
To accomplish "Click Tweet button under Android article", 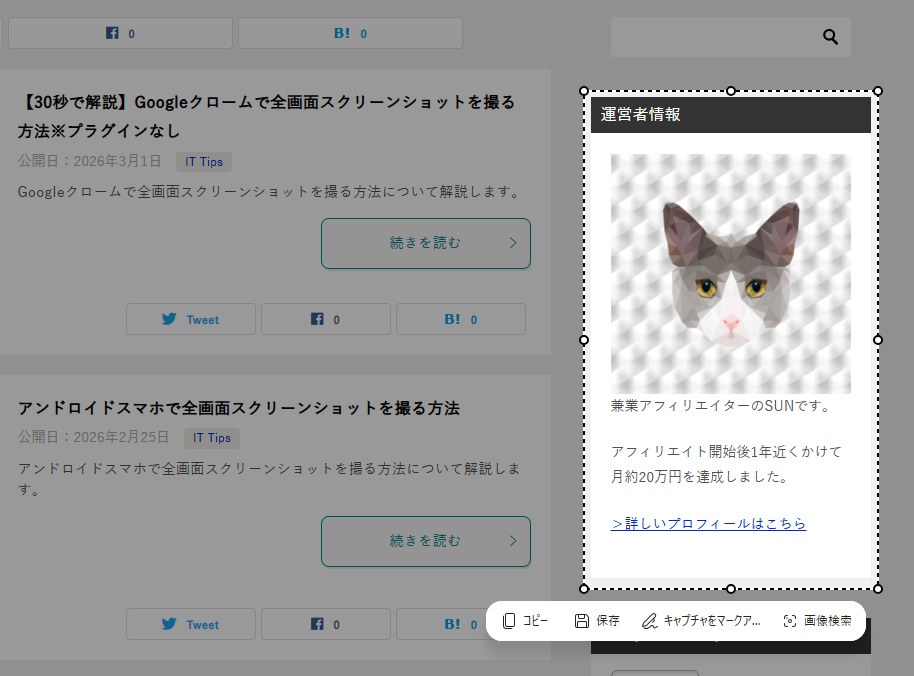I will pyautogui.click(x=191, y=624).
